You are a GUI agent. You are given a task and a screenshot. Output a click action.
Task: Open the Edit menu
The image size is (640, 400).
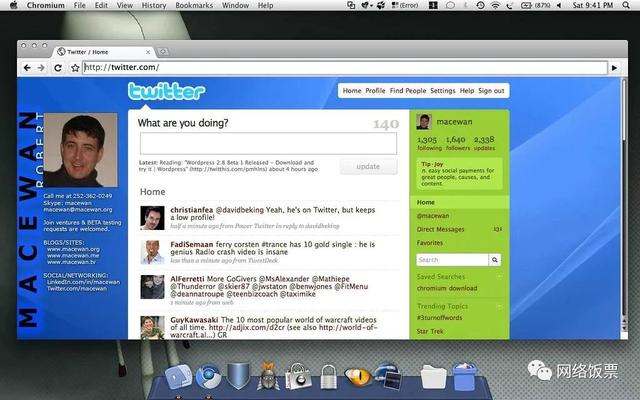pyautogui.click(x=101, y=5)
